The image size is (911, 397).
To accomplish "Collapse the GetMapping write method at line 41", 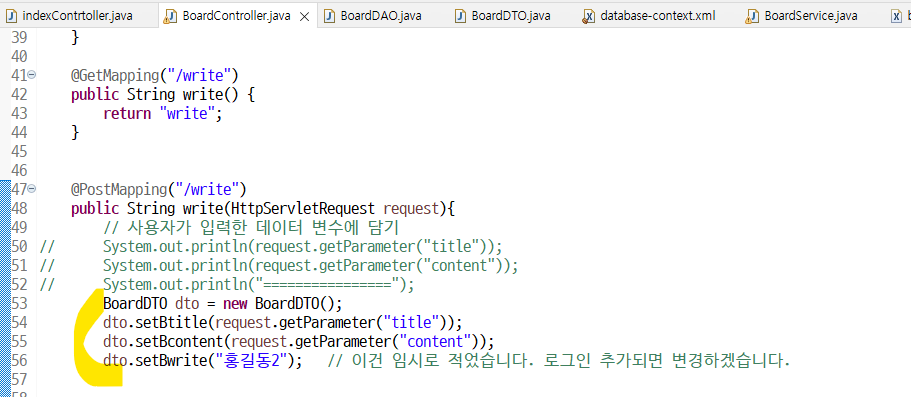I will point(32,74).
